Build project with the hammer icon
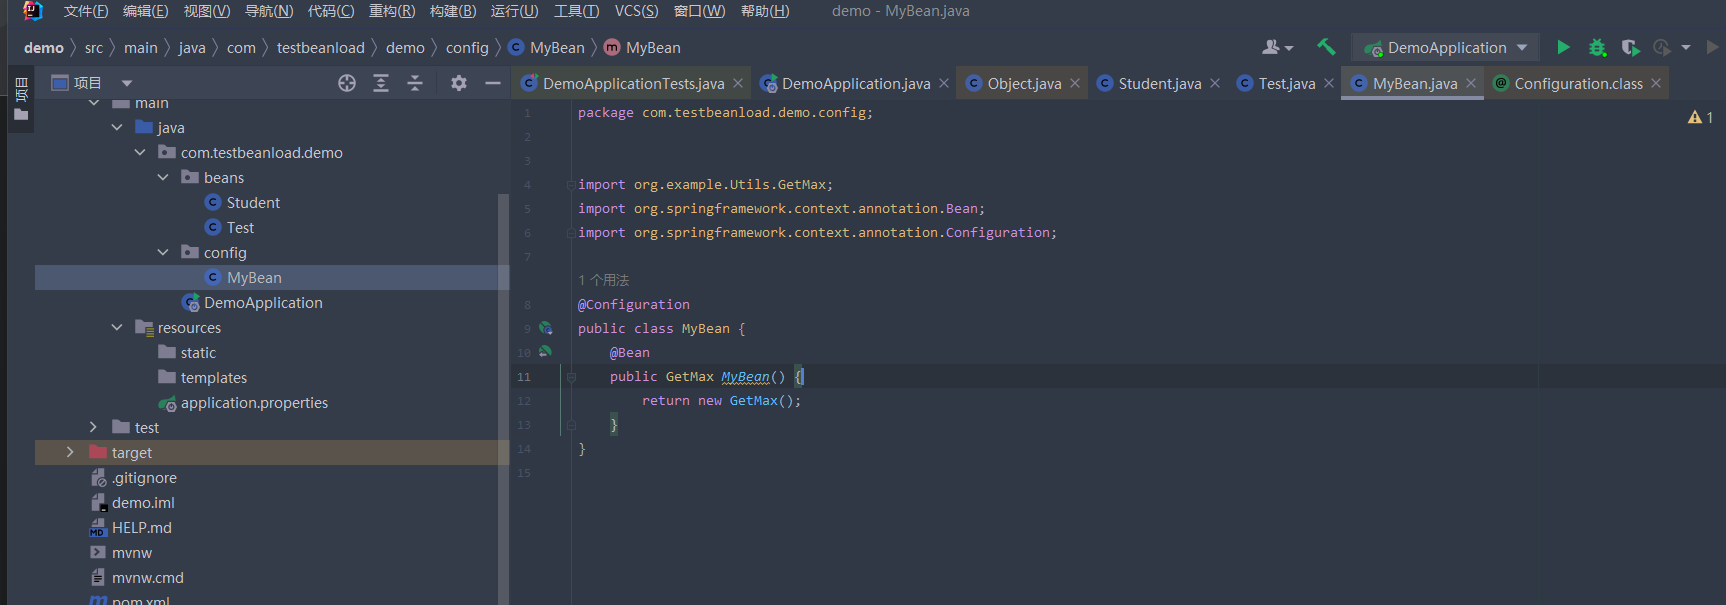 1326,47
